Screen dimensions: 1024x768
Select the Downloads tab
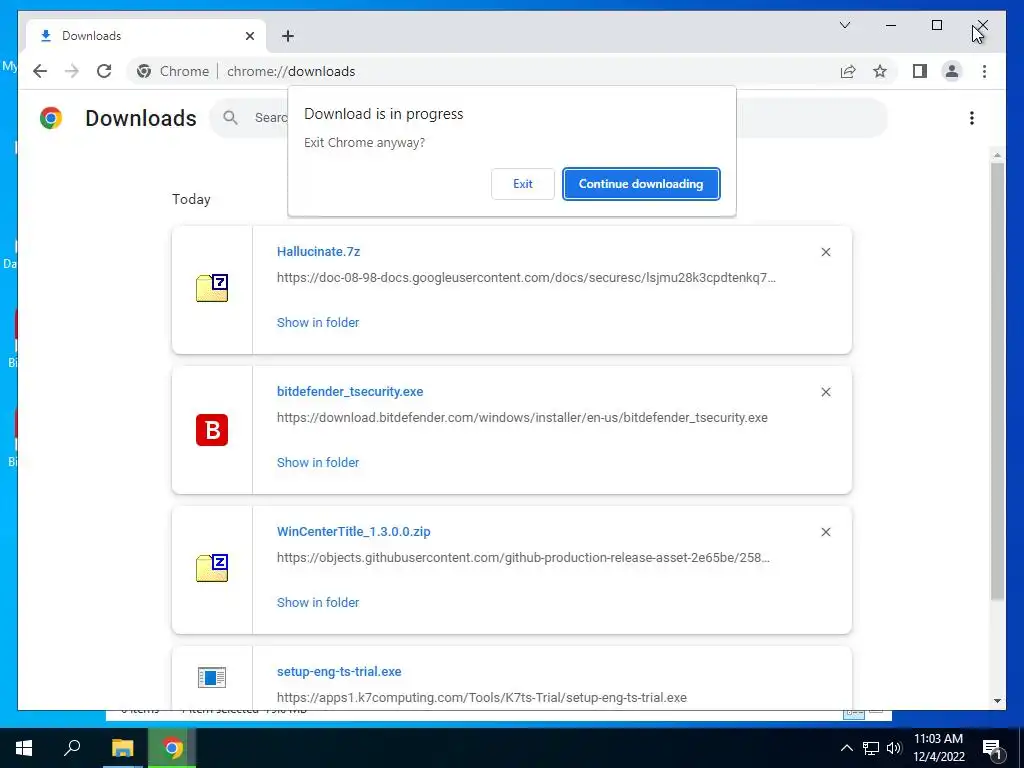[146, 36]
